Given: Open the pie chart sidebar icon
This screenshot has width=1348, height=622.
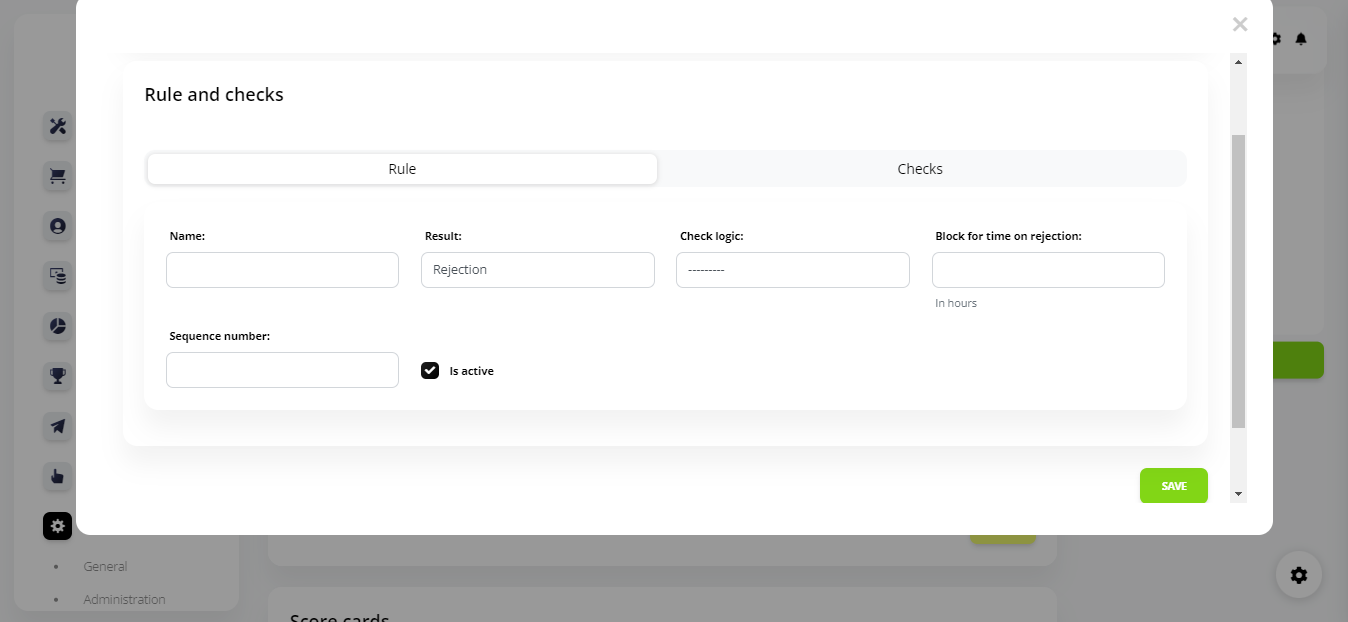Looking at the screenshot, I should coord(58,326).
